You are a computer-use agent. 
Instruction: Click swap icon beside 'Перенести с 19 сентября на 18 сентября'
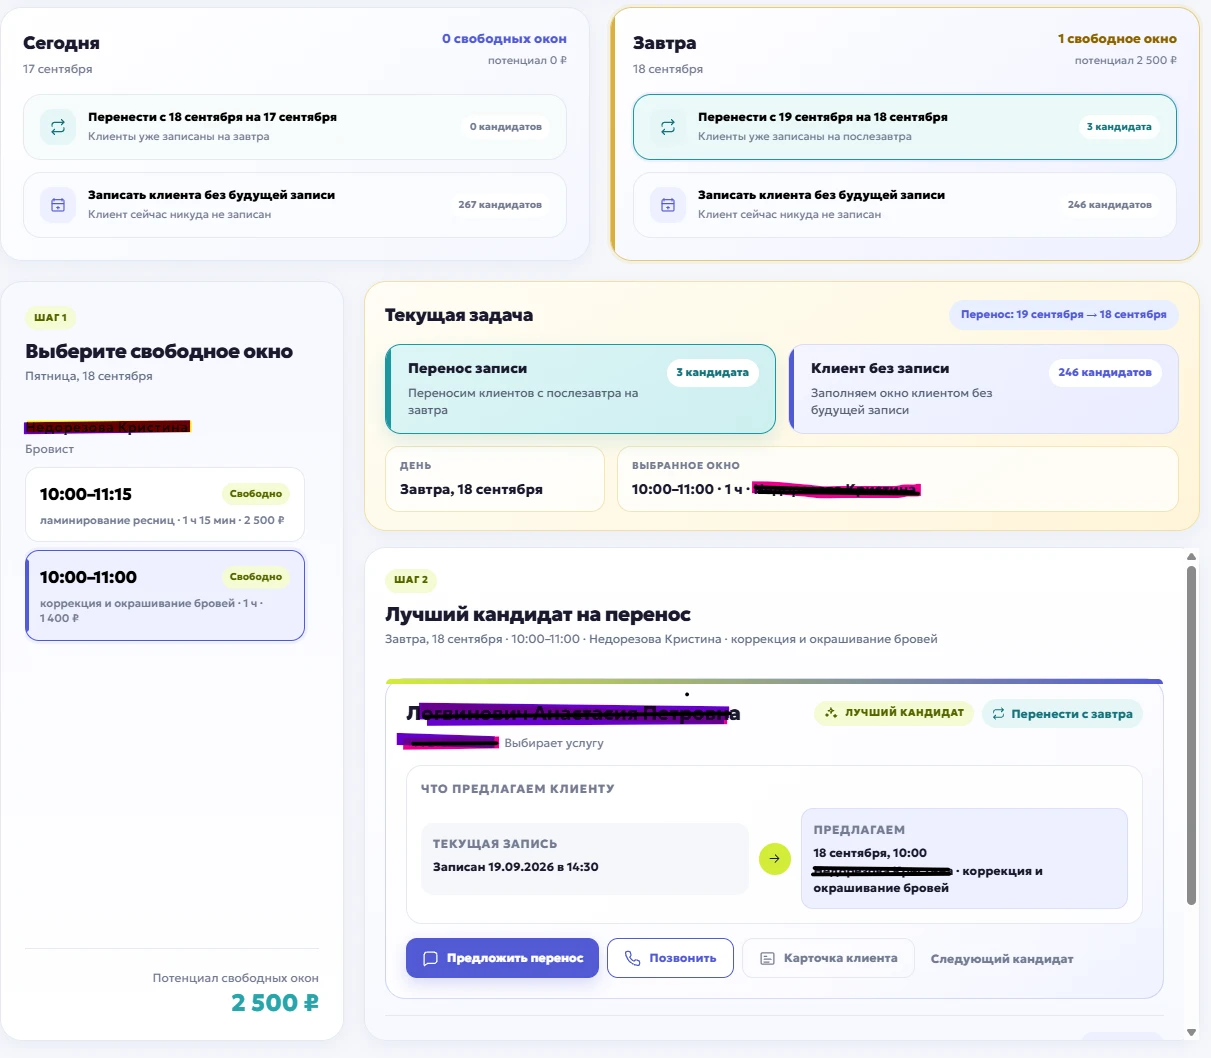[668, 127]
